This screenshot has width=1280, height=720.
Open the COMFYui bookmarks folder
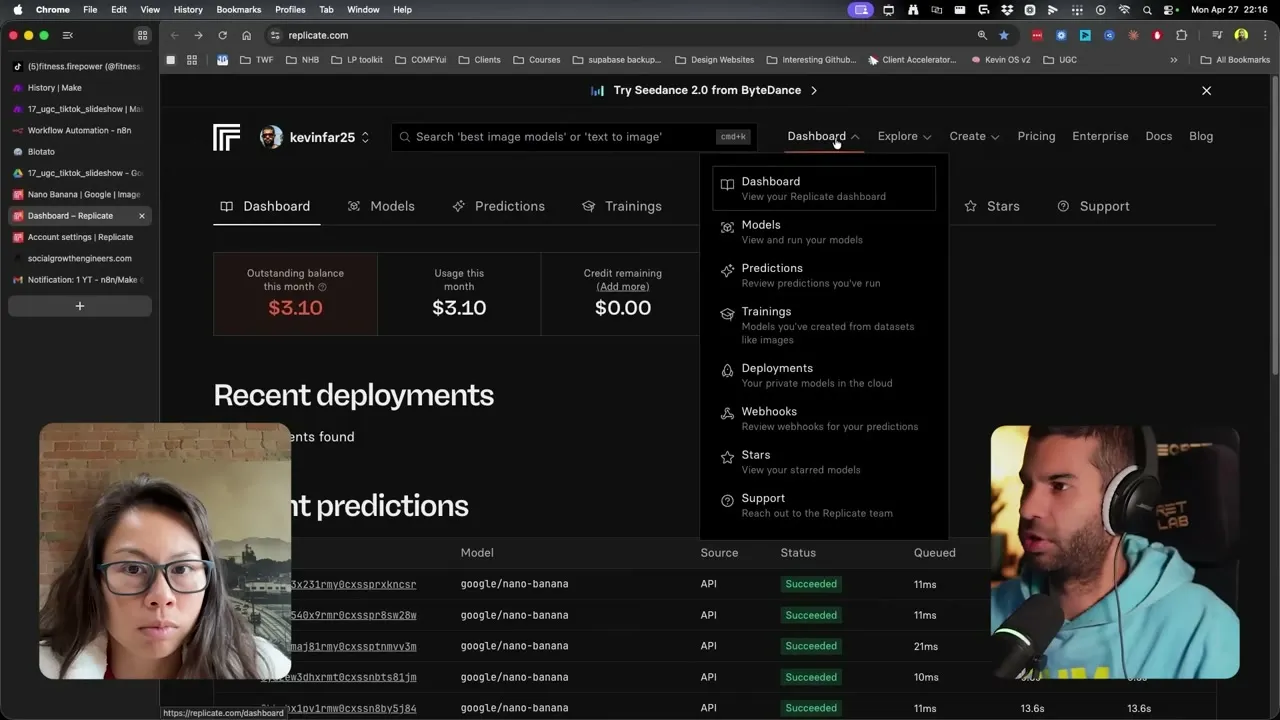420,60
